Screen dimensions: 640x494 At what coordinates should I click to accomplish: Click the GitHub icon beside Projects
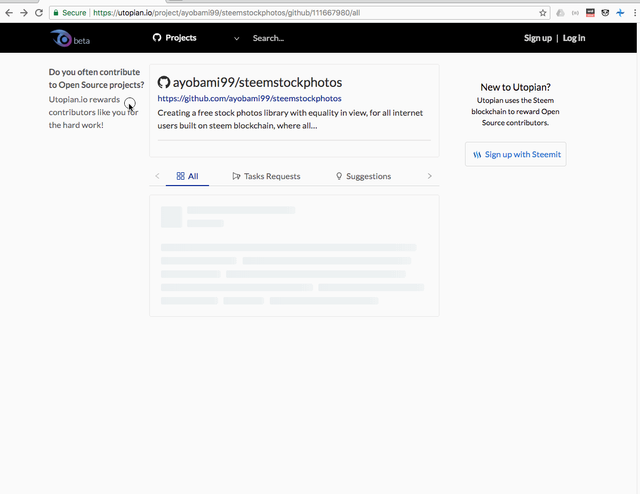tap(157, 38)
